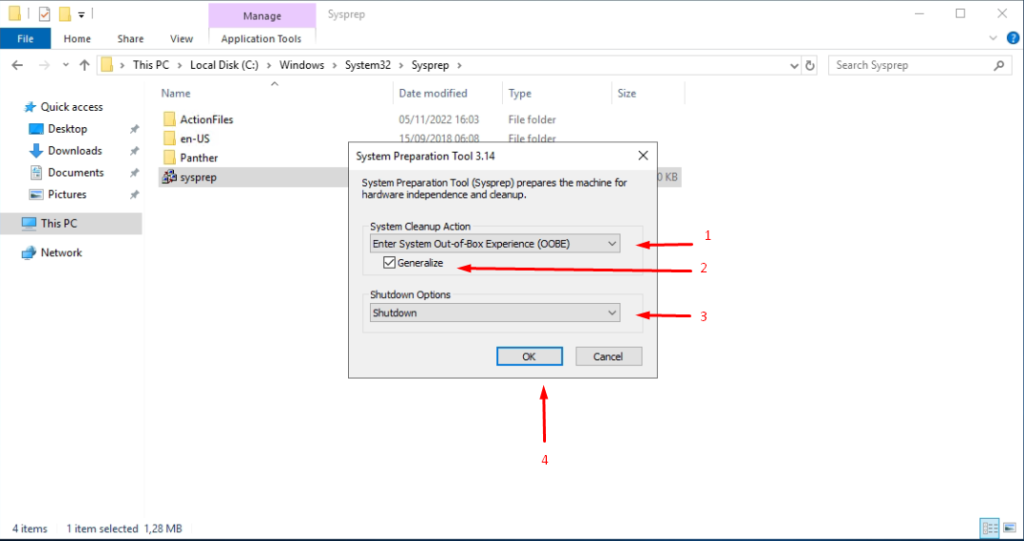1024x541 pixels.
Task: Go up one folder level arrow
Action: click(80, 65)
